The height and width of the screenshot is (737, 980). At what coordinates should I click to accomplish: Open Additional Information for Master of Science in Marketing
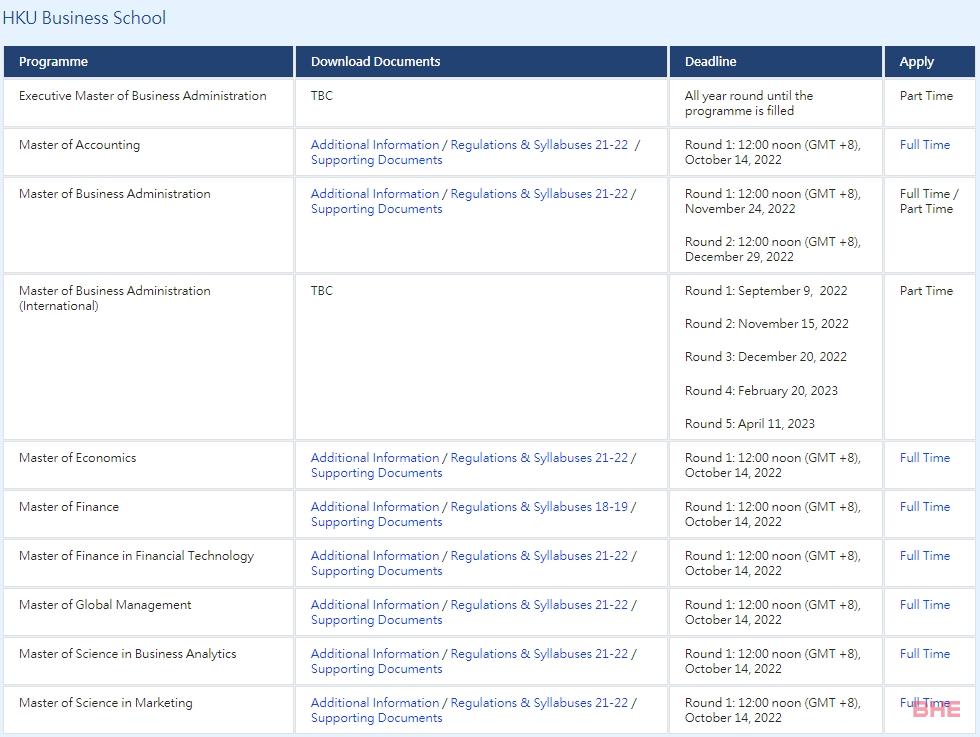point(375,703)
